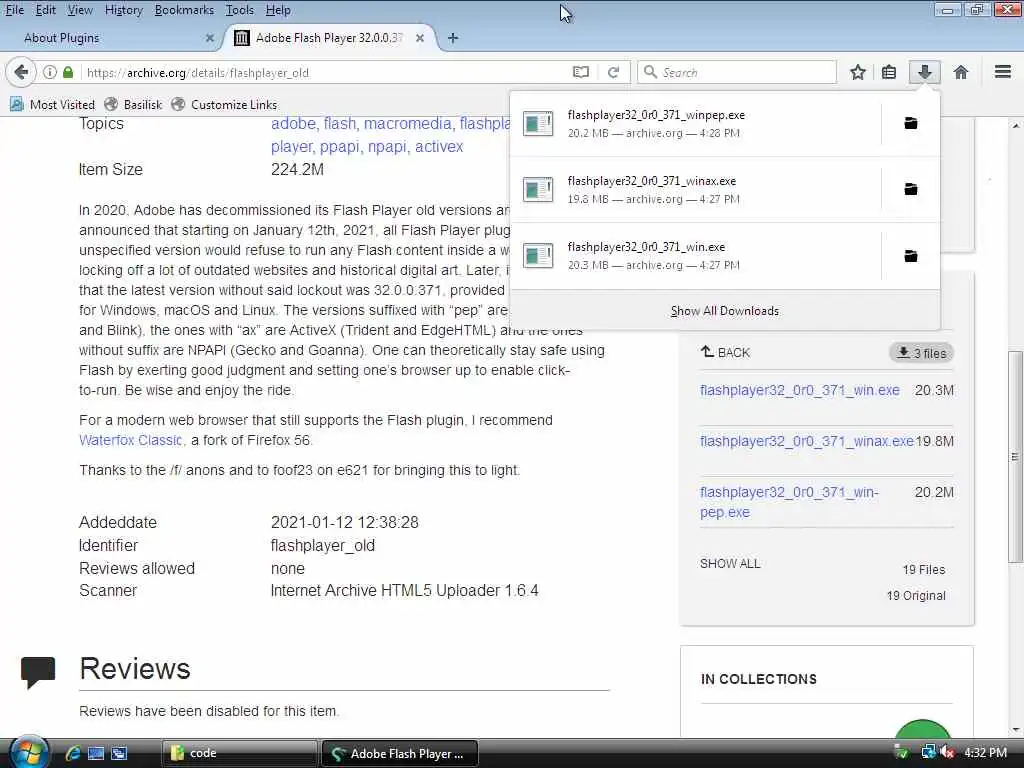Open the Edit menu
Viewport: 1024px width, 768px height.
pos(46,10)
